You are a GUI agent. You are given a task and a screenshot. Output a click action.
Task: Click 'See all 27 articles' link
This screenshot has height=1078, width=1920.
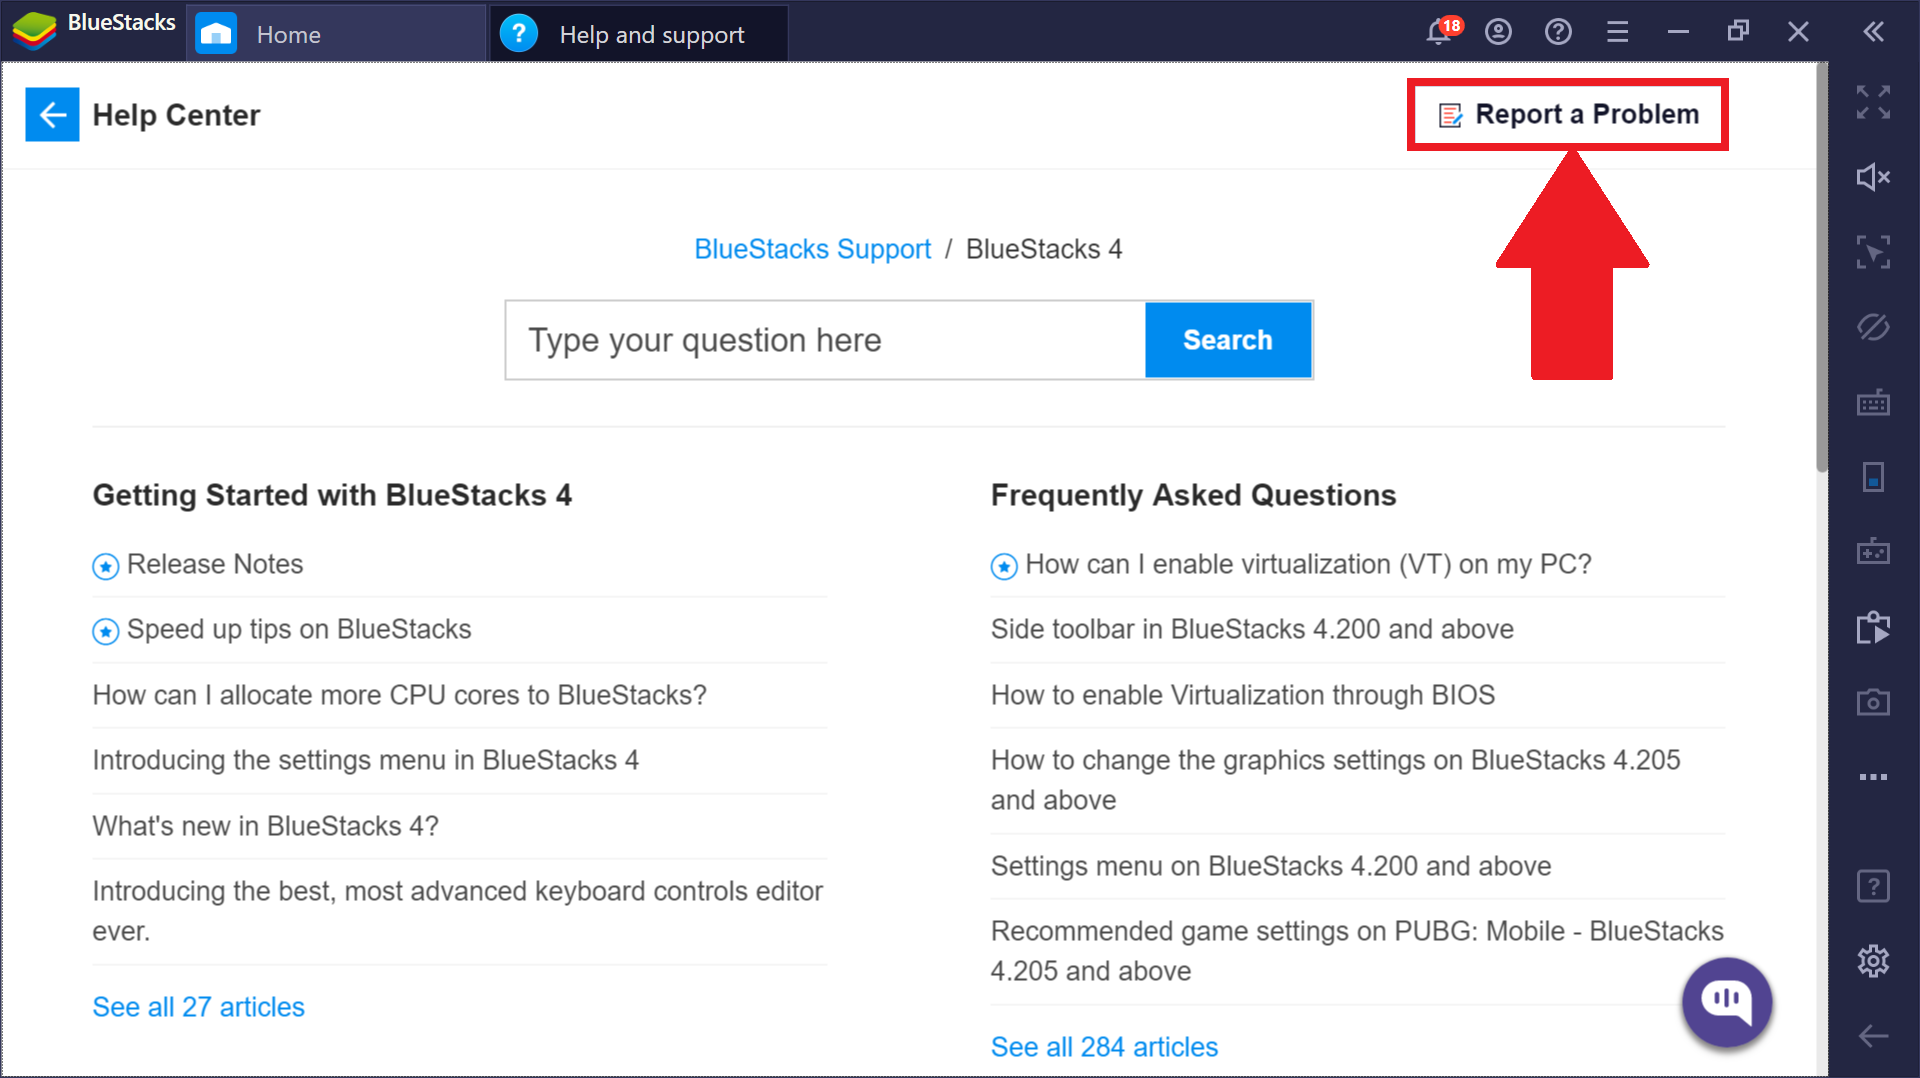tap(199, 1007)
